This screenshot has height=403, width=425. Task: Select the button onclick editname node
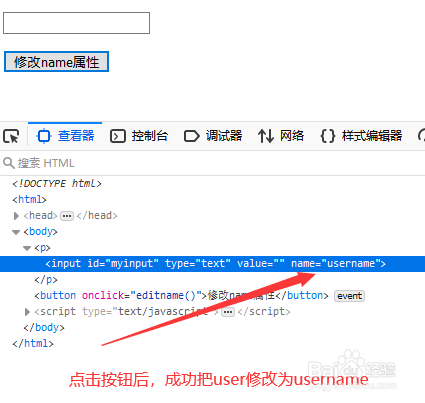pyautogui.click(x=181, y=296)
